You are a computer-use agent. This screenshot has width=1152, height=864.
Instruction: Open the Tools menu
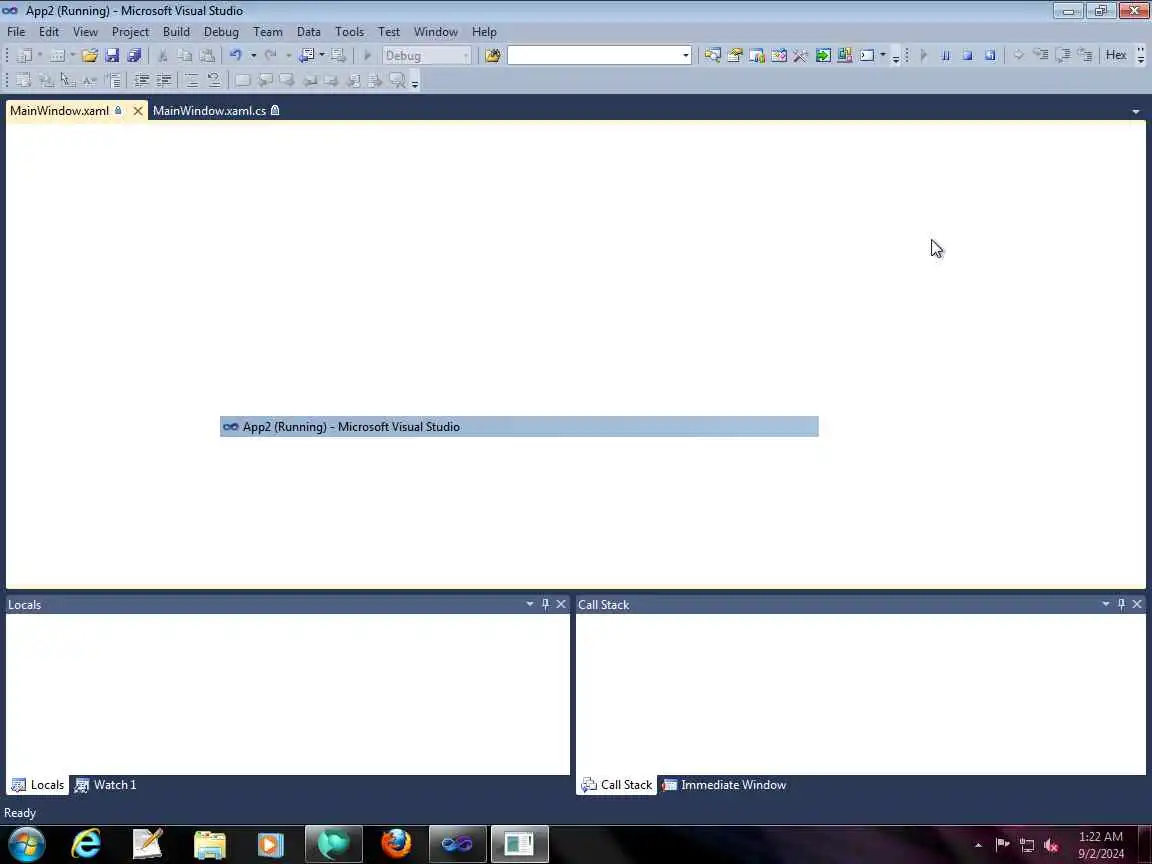coord(350,32)
